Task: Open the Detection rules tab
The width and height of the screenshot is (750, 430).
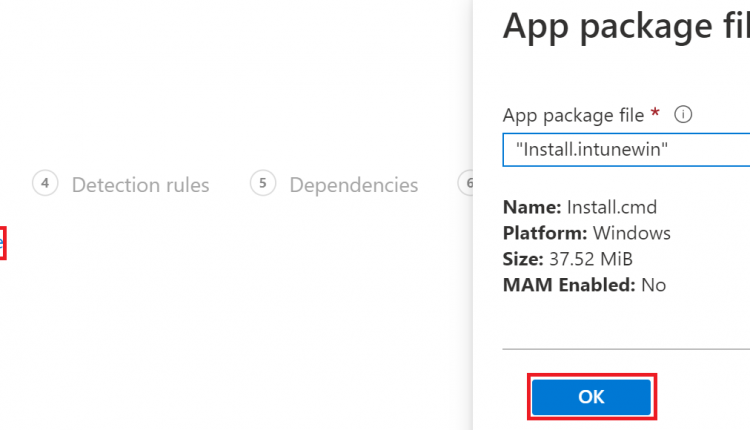Action: (140, 185)
